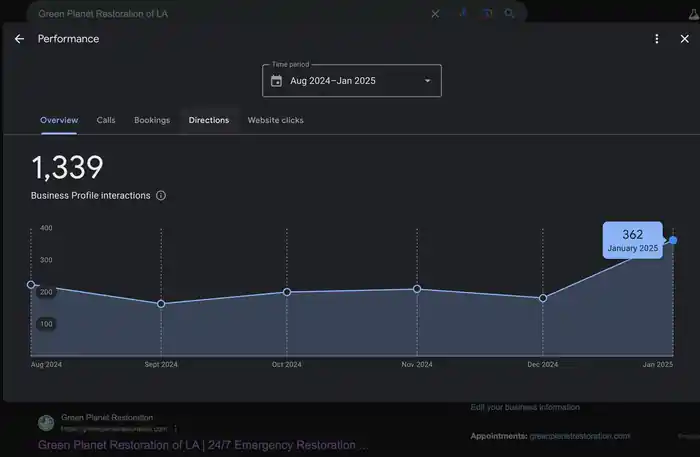Click the Sept 2024 axis label
The image size is (700, 457).
161,365
